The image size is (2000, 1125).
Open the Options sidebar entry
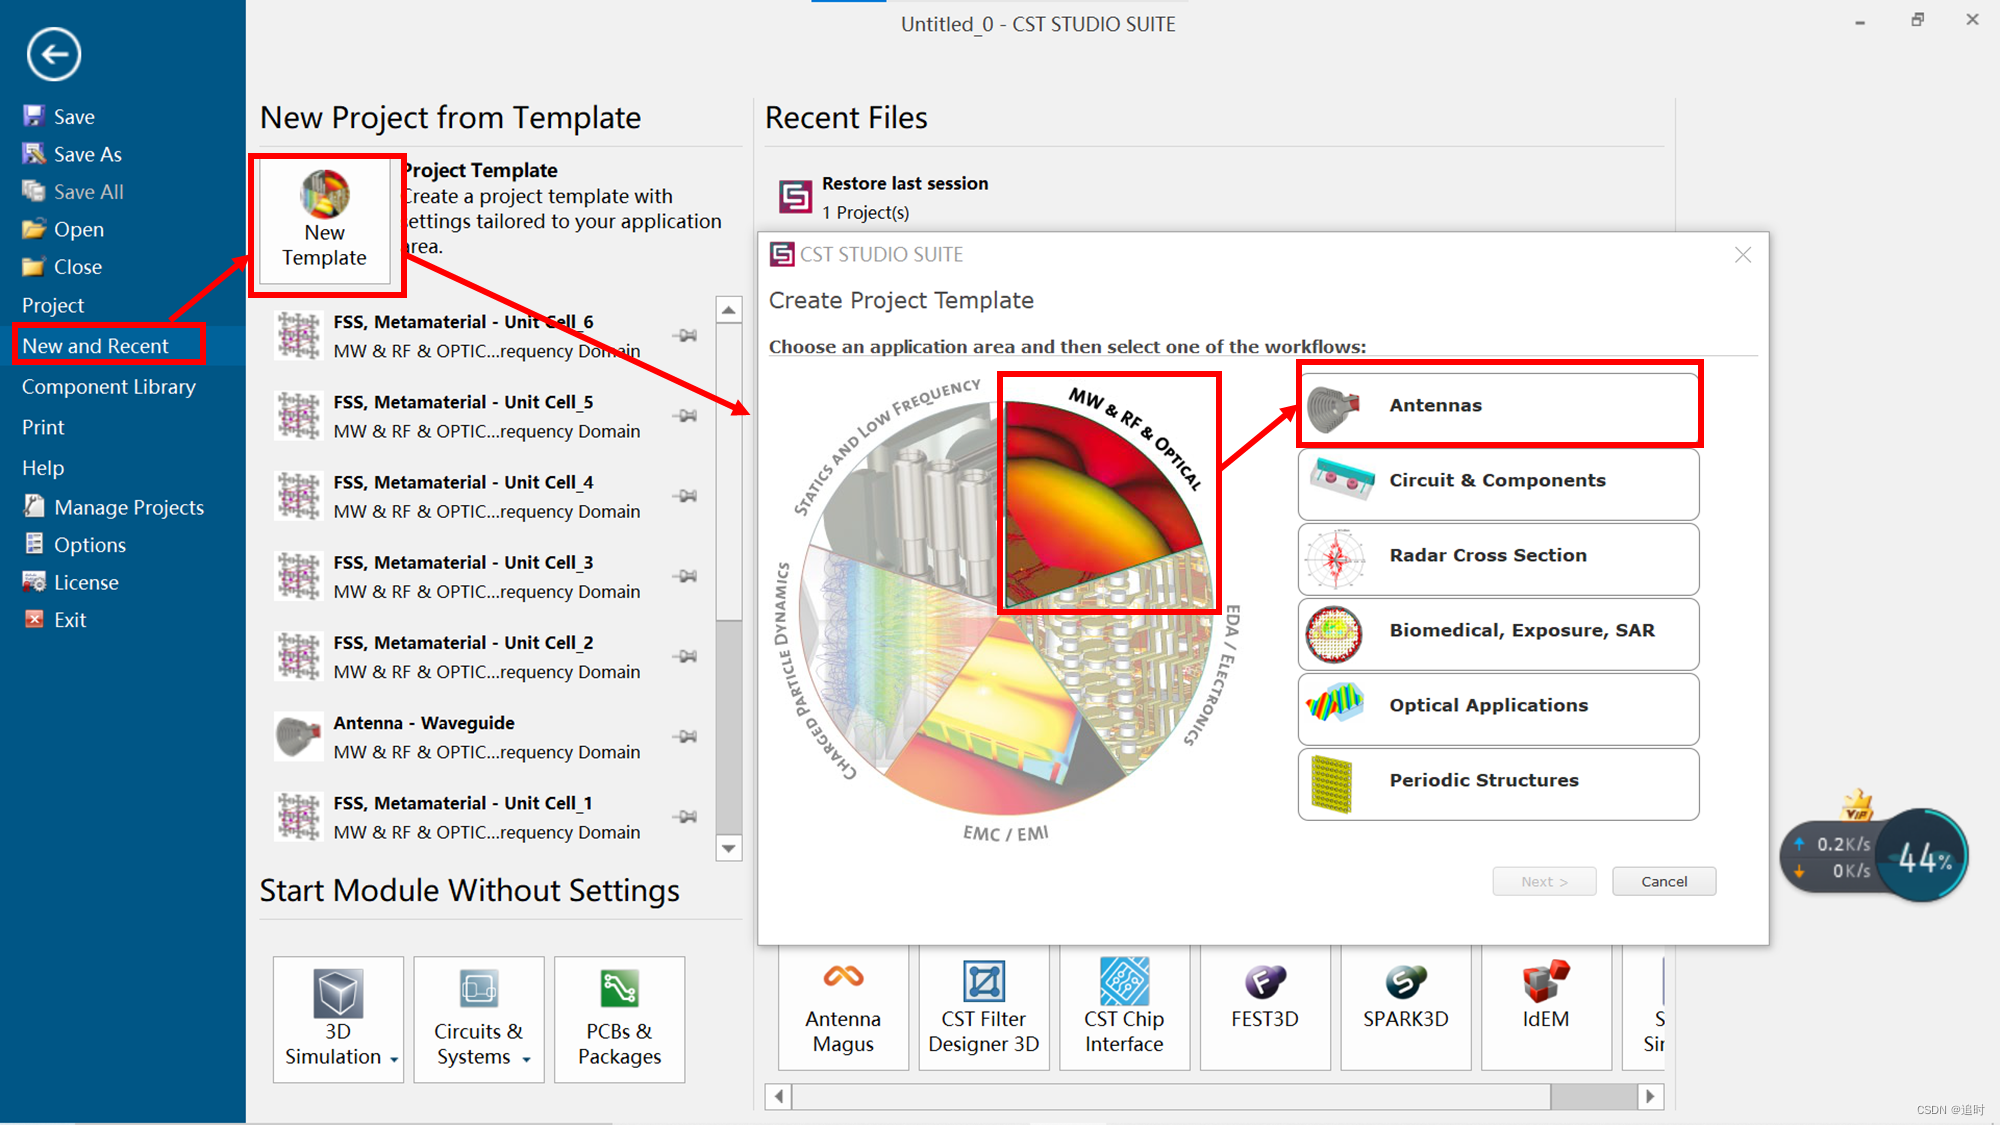tap(75, 545)
